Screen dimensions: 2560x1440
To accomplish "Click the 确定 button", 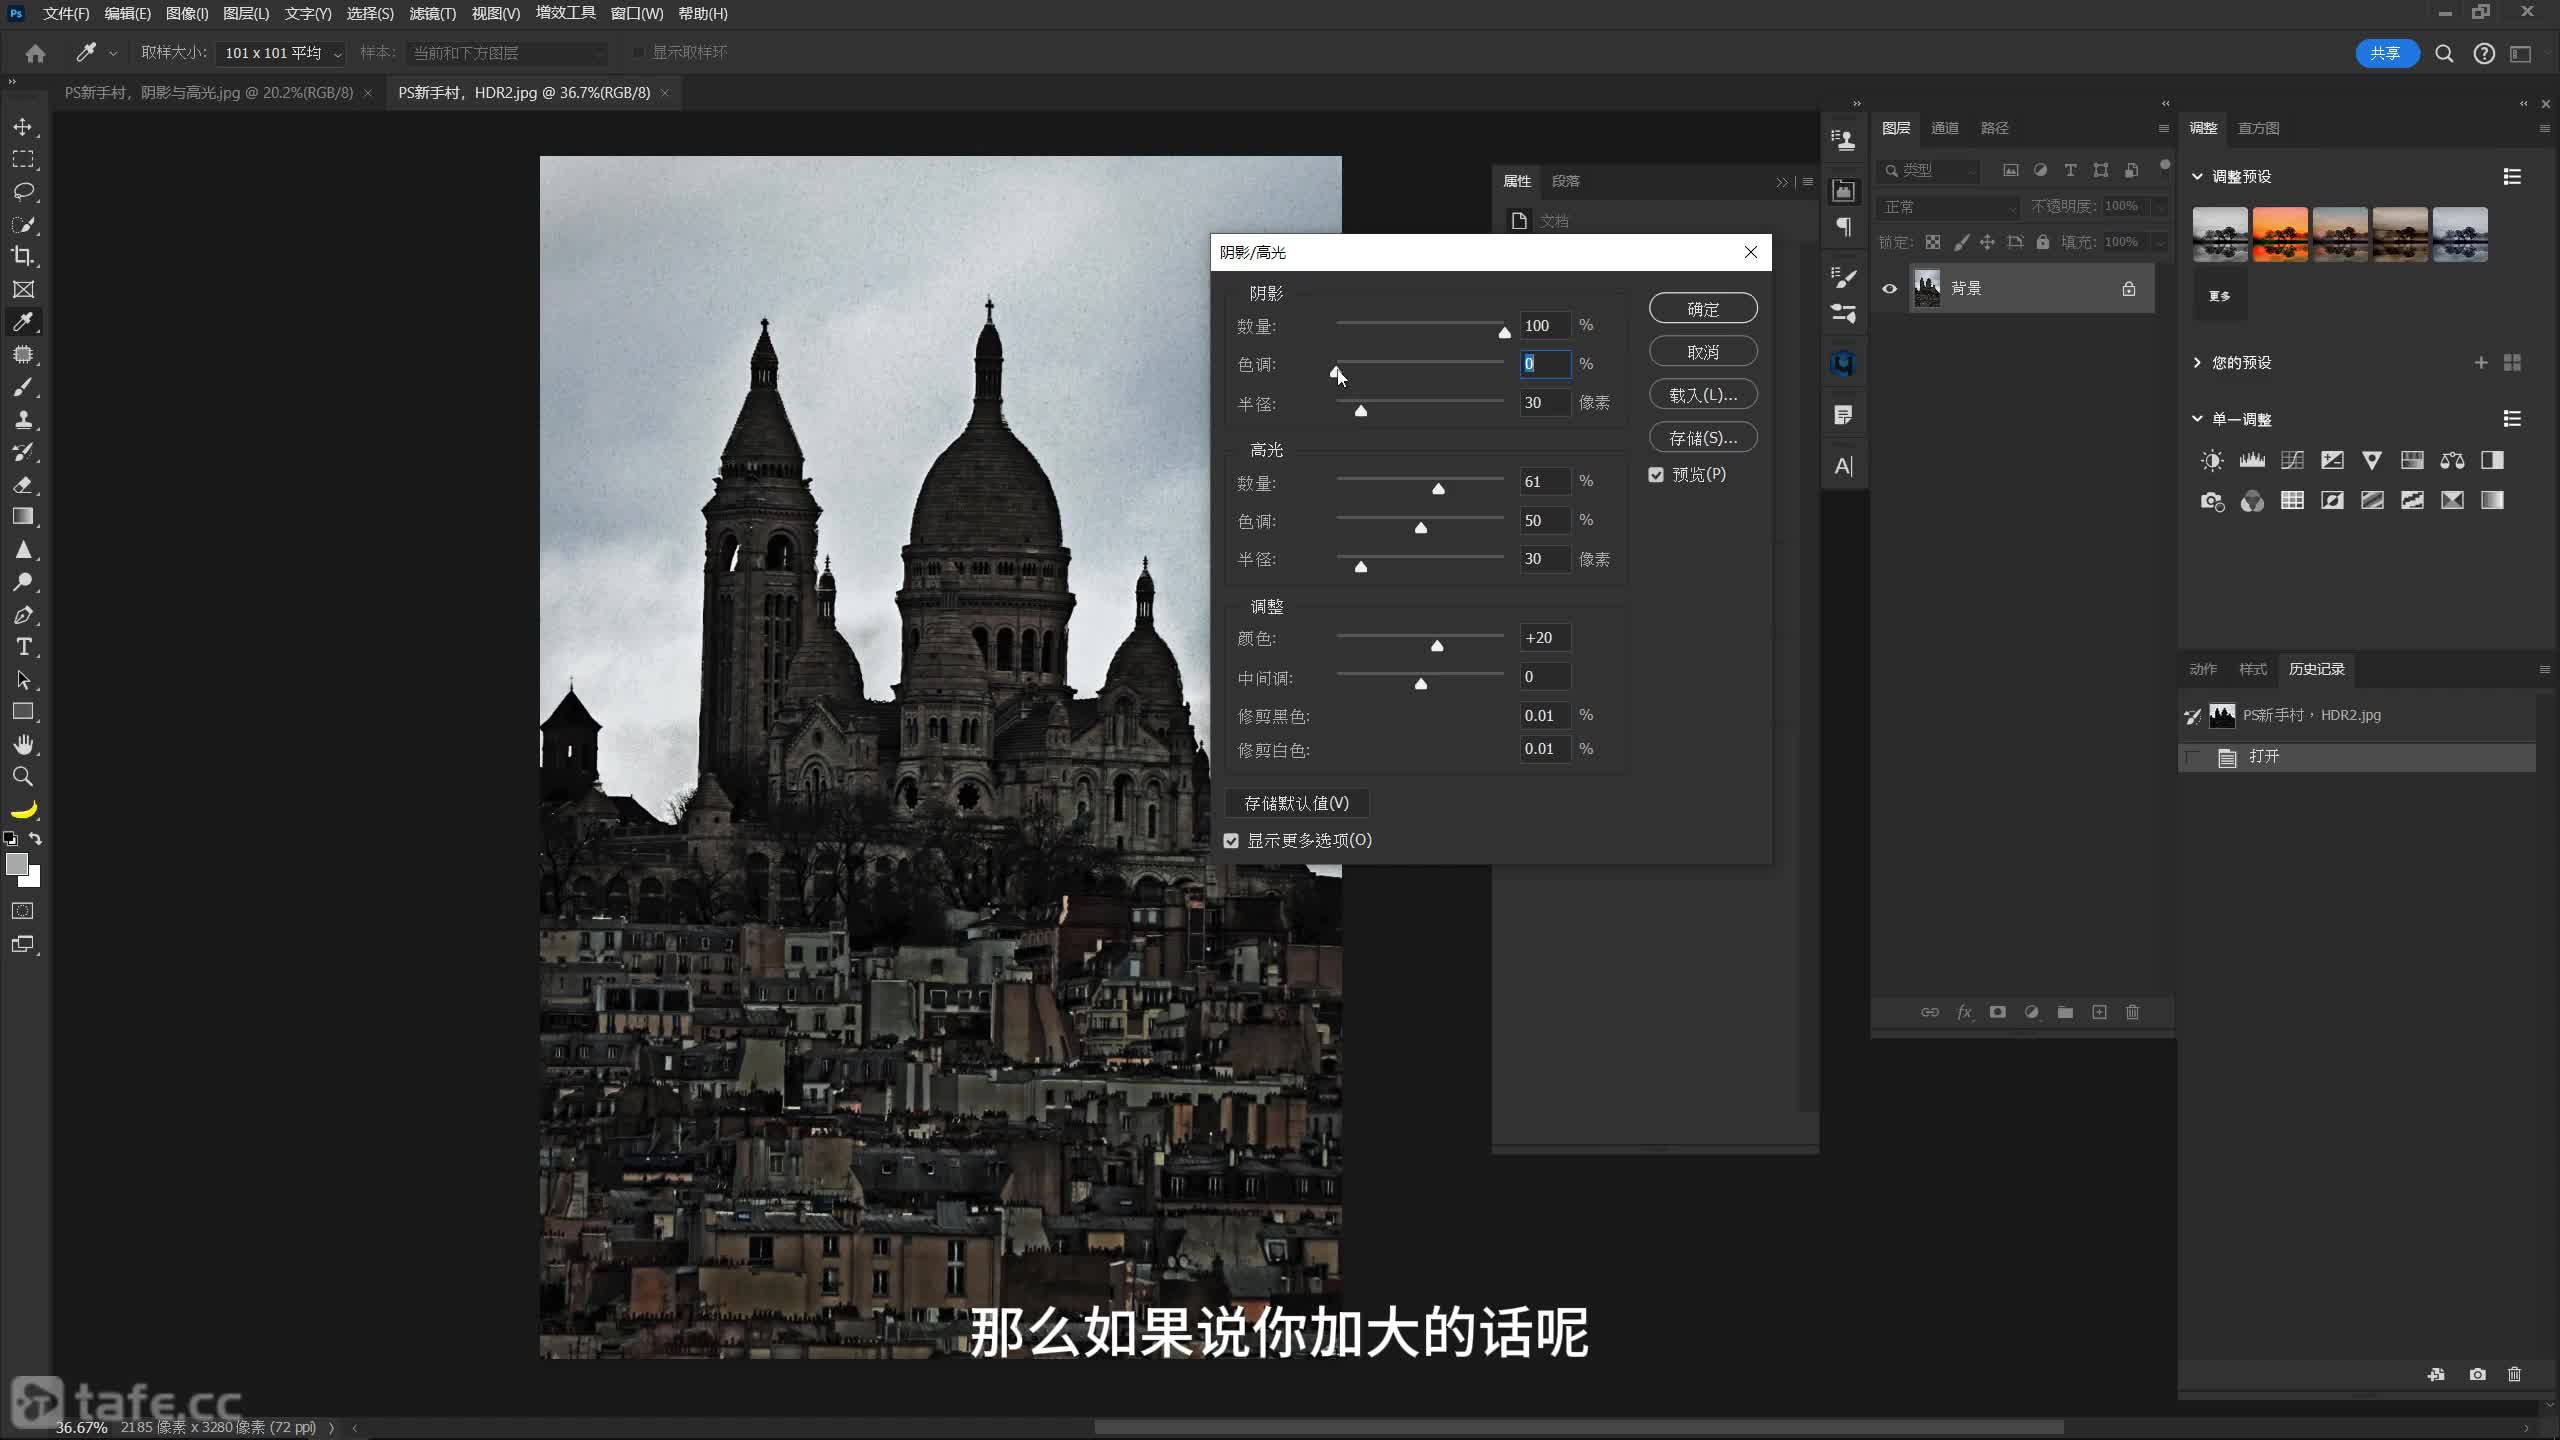I will pyautogui.click(x=1702, y=309).
